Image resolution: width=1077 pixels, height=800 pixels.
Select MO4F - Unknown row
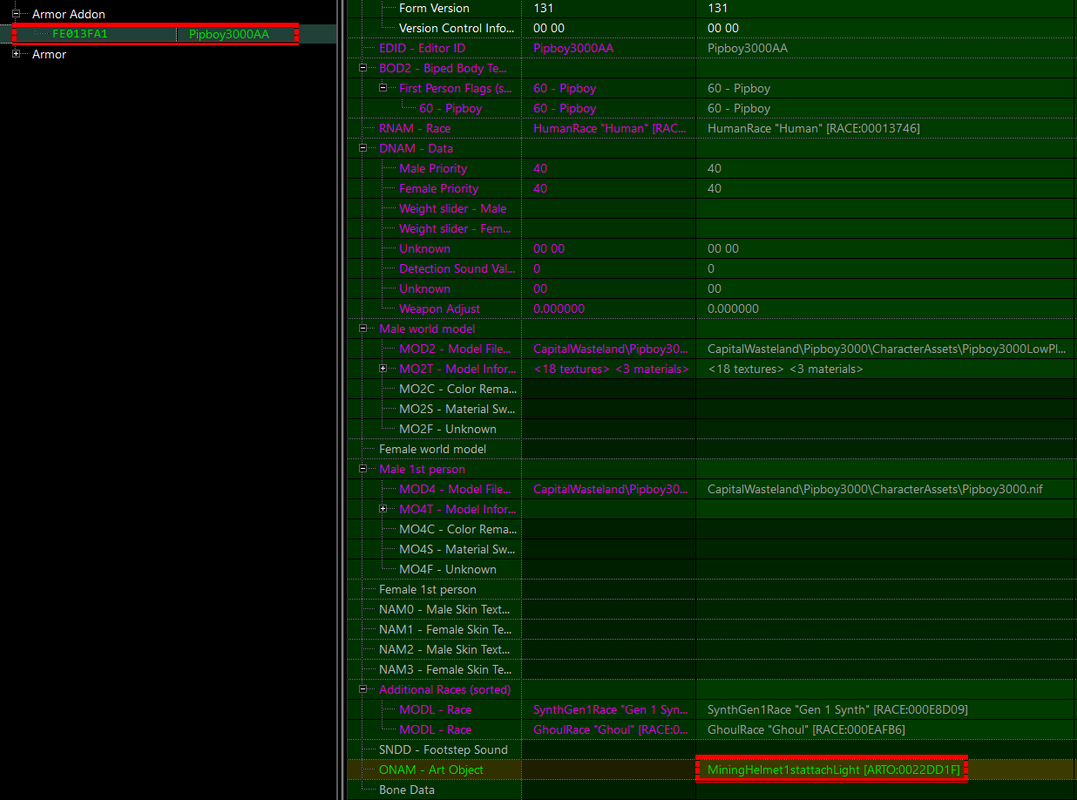pos(447,569)
